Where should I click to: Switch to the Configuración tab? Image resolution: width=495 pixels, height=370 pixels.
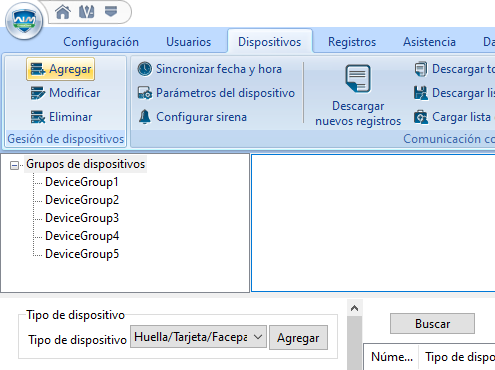coord(101,42)
